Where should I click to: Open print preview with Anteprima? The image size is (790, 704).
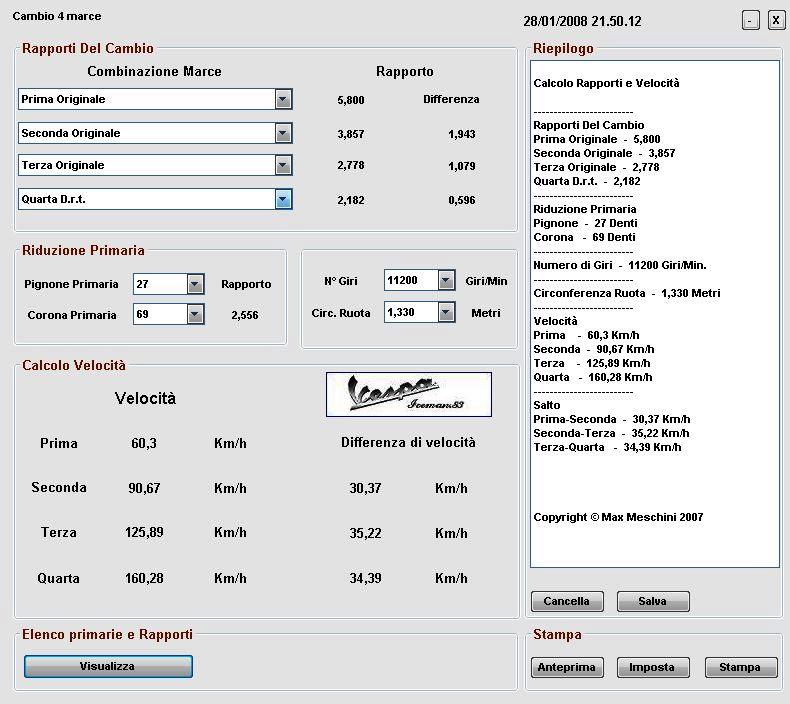(x=567, y=667)
